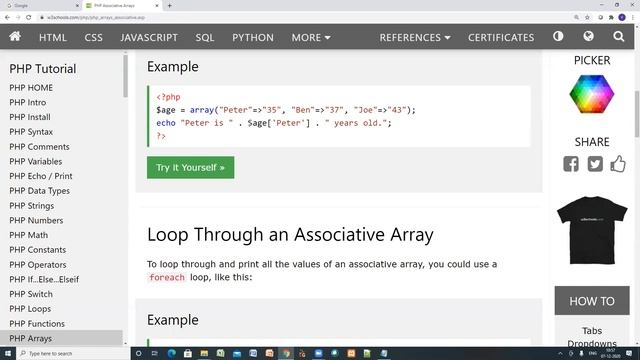The width and height of the screenshot is (640, 360).
Task: Open a new browser tab
Action: pos(169,6)
